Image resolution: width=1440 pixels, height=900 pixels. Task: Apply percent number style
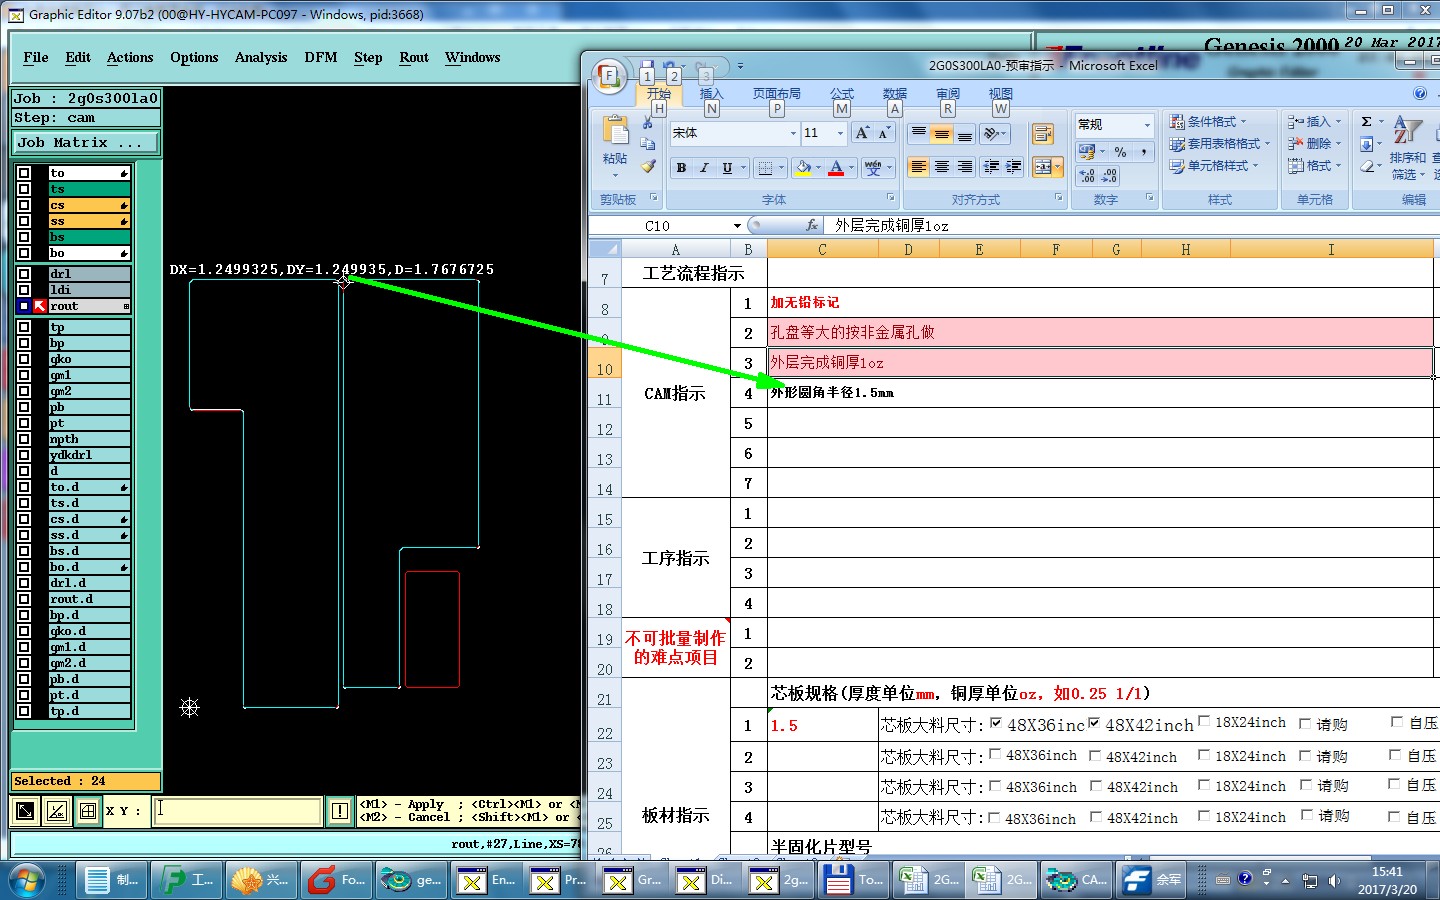pyautogui.click(x=1121, y=152)
